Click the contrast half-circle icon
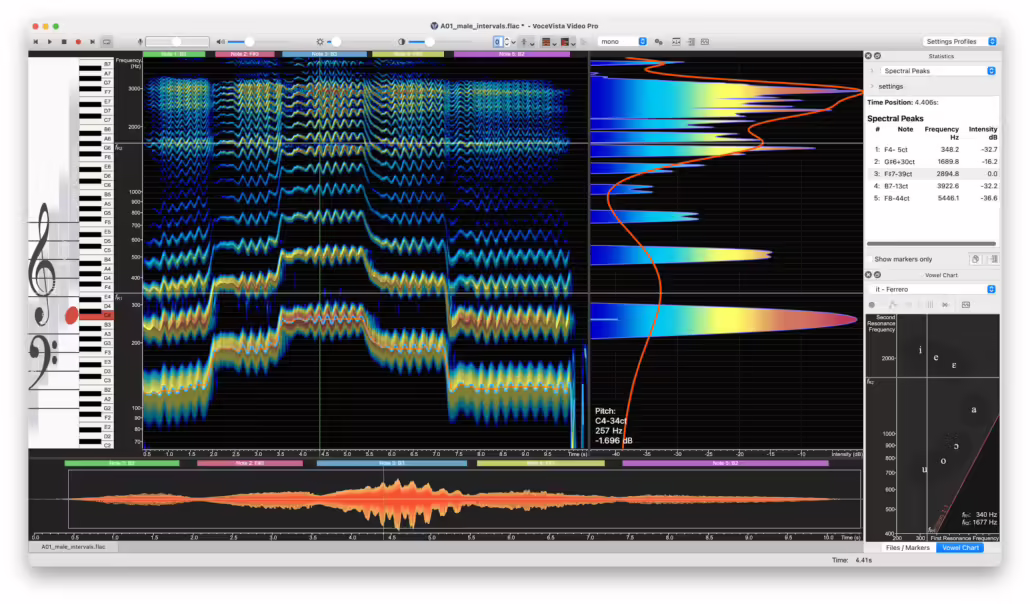This screenshot has height=604, width=1030. (x=401, y=41)
